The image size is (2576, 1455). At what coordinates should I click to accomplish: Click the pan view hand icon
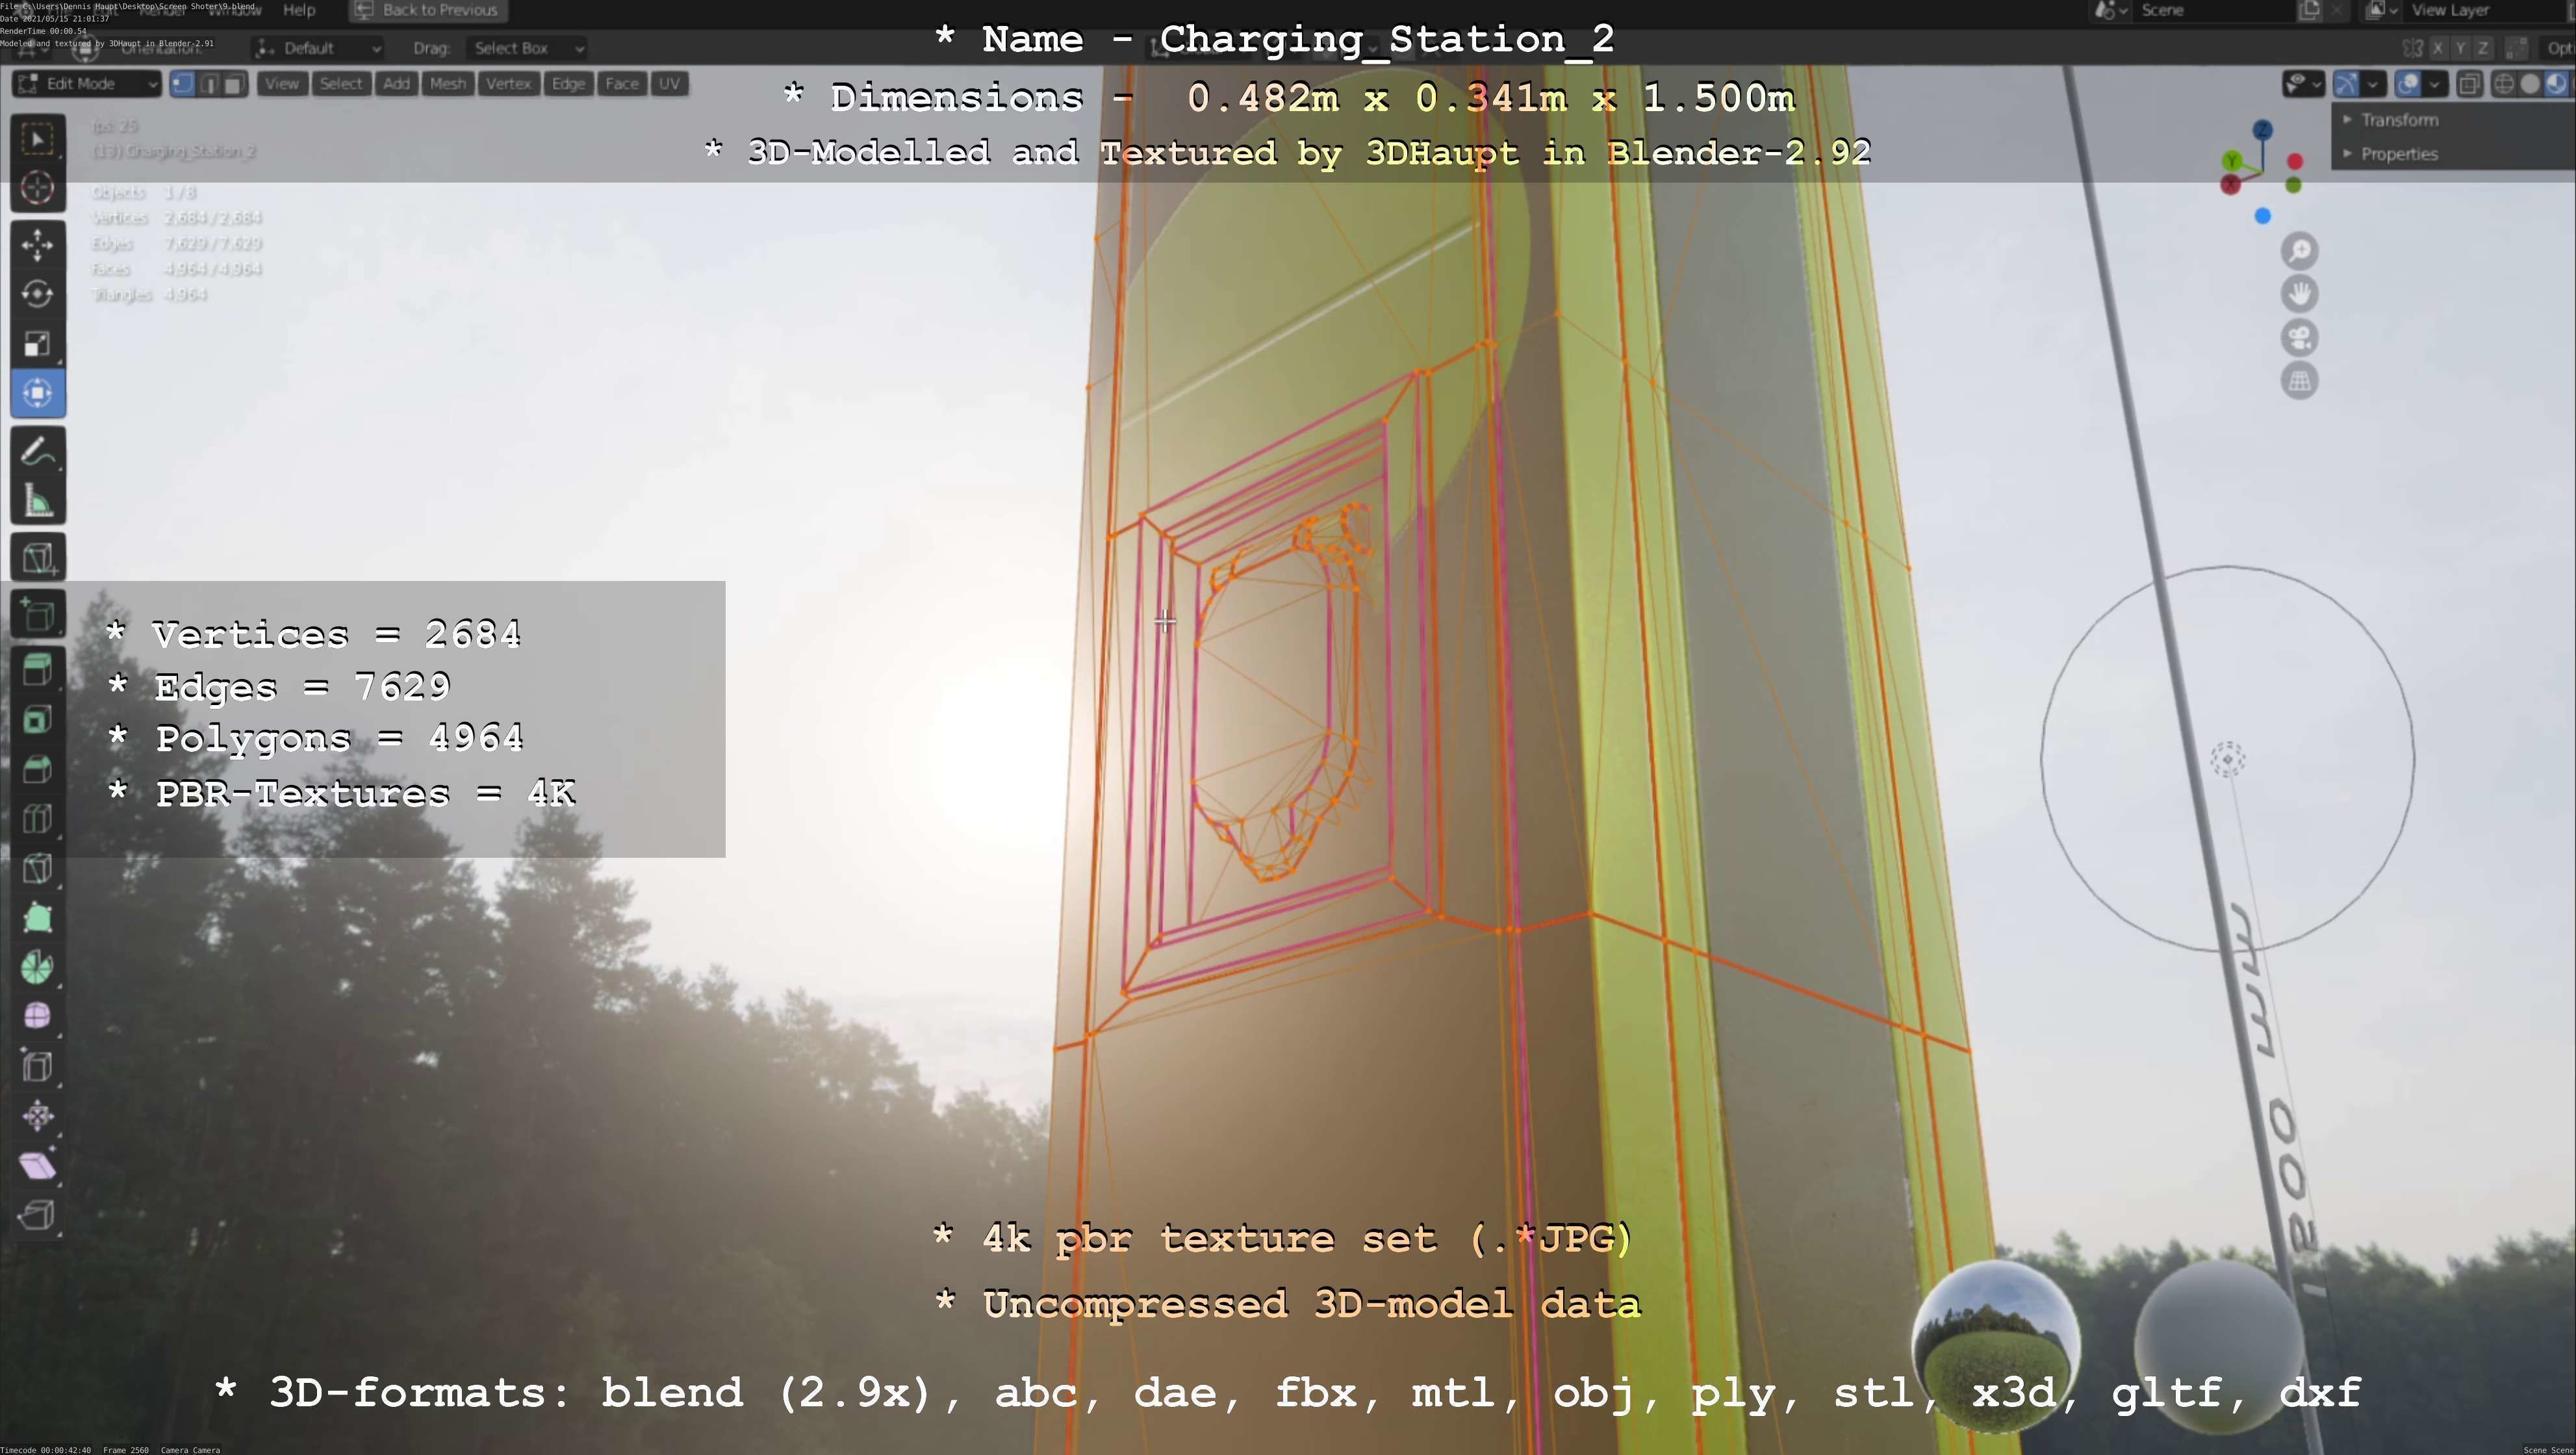(2299, 294)
